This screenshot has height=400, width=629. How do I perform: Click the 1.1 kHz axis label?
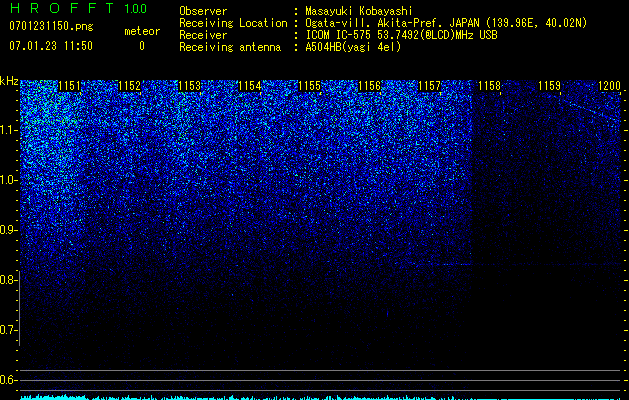click(9, 130)
